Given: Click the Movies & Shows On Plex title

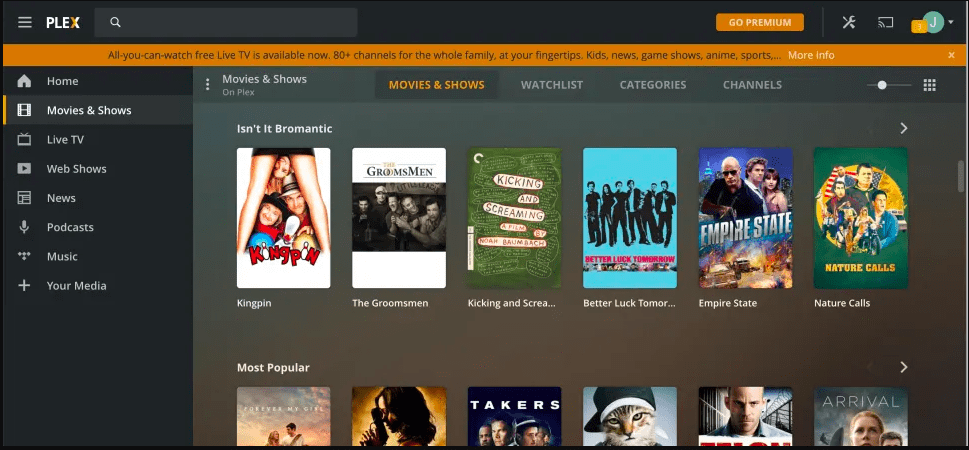Looking at the screenshot, I should 264,85.
